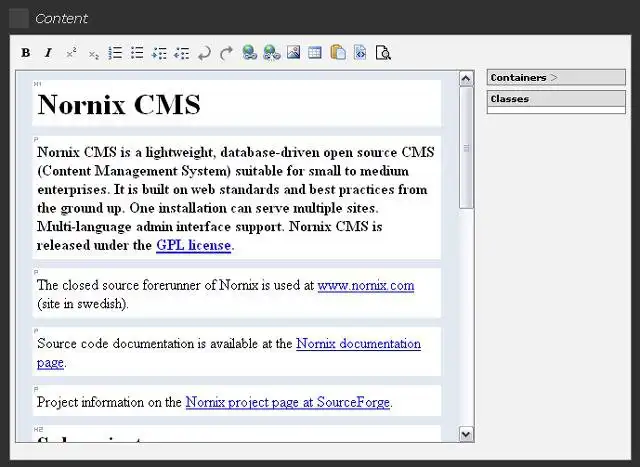Click the Content panel title

pyautogui.click(x=61, y=18)
